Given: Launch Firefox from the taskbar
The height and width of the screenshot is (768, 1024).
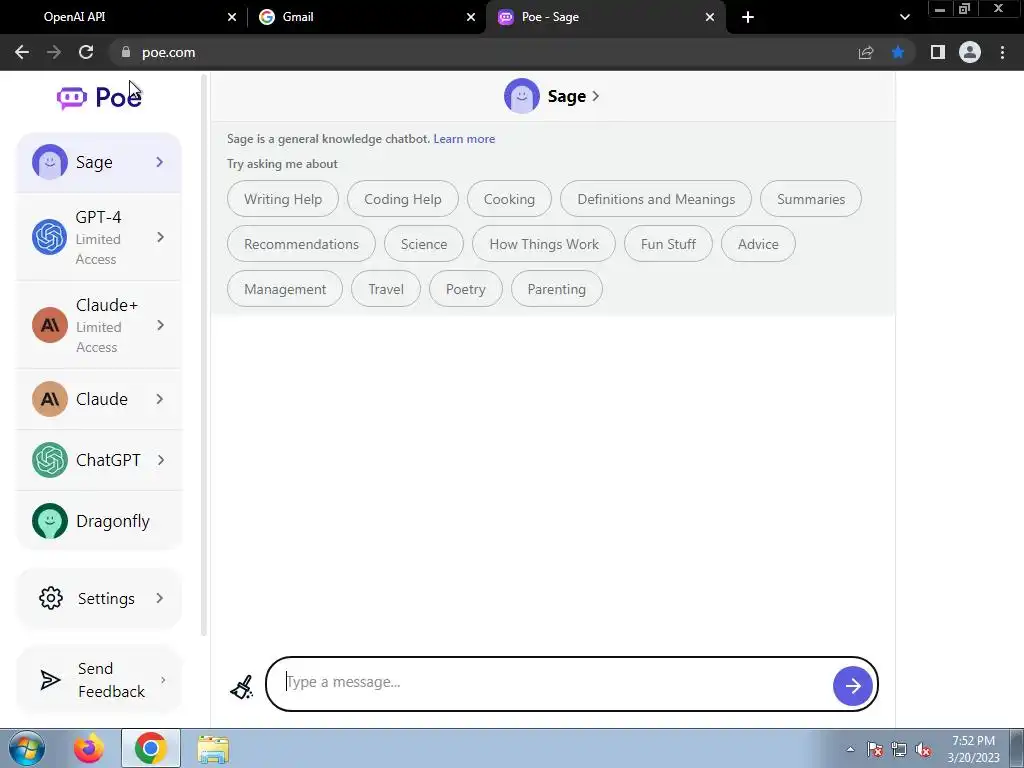Looking at the screenshot, I should (x=88, y=748).
